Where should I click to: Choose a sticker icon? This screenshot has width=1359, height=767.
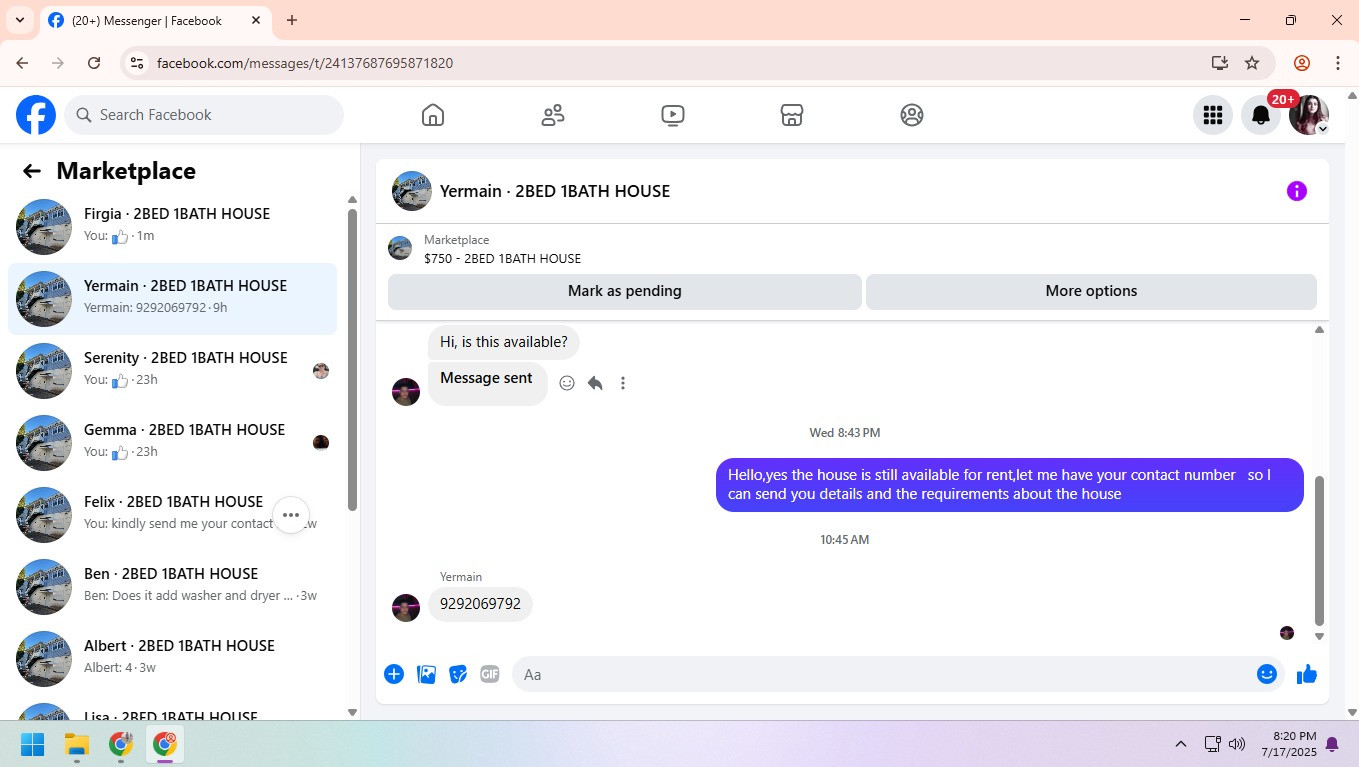tap(458, 674)
